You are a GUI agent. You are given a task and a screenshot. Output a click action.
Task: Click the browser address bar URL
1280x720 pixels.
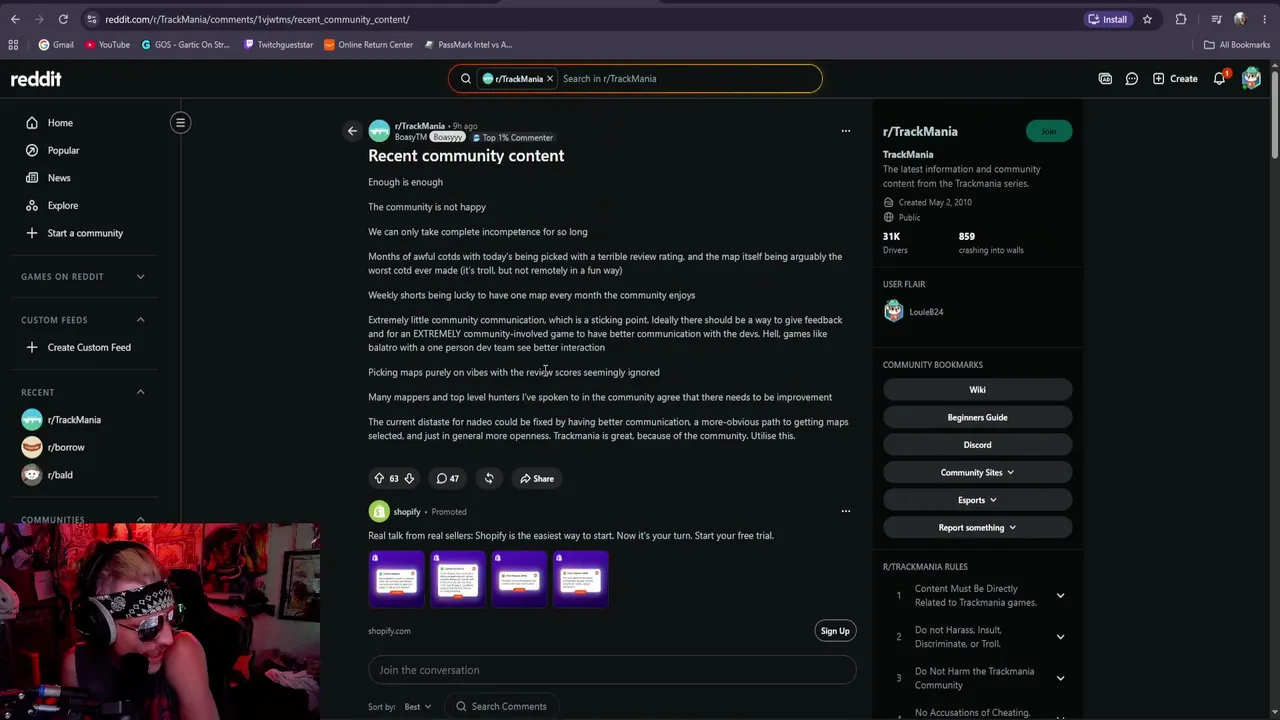(257, 19)
